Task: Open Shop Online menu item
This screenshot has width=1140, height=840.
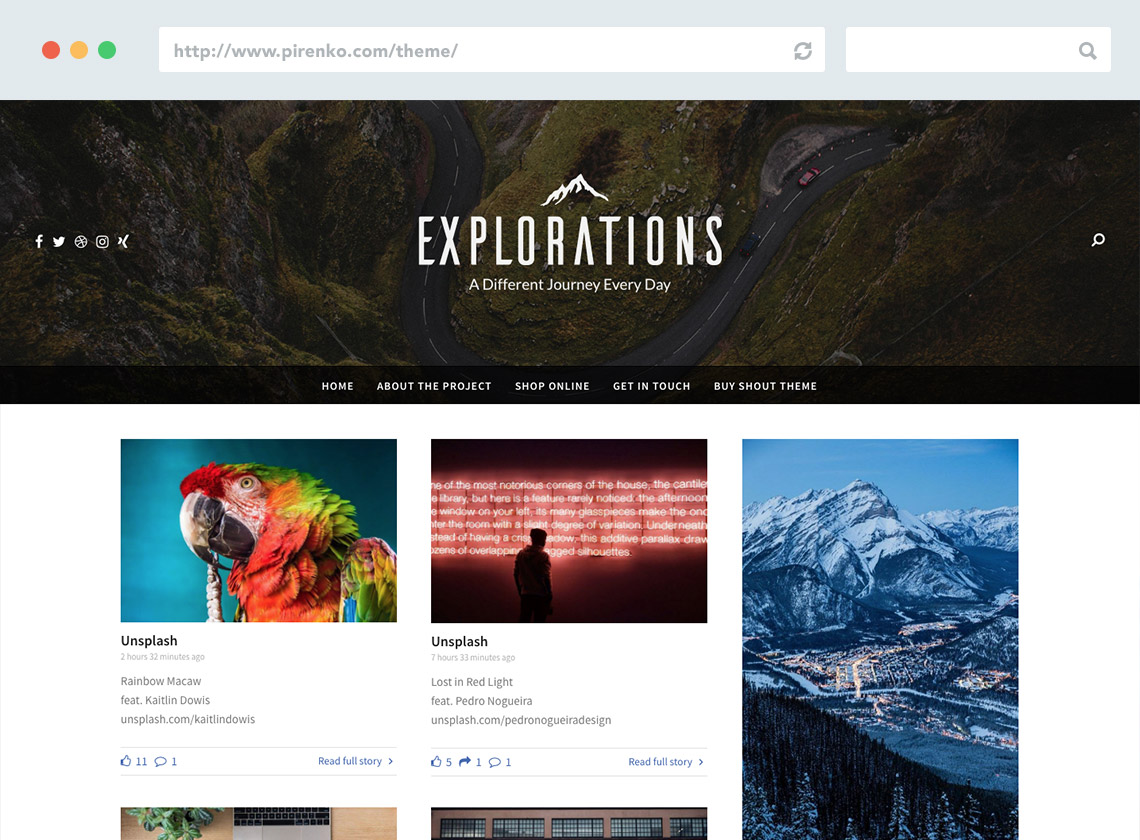Action: (x=553, y=386)
